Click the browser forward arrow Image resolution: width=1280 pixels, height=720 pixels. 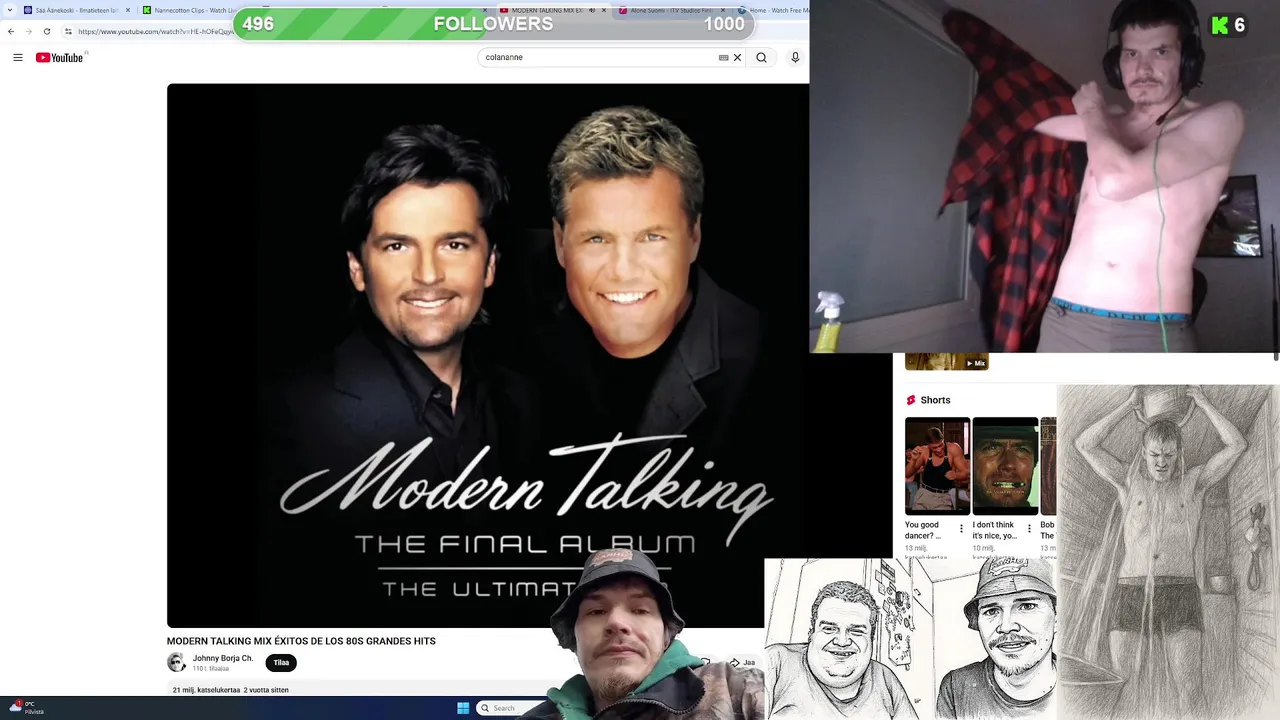pos(29,31)
